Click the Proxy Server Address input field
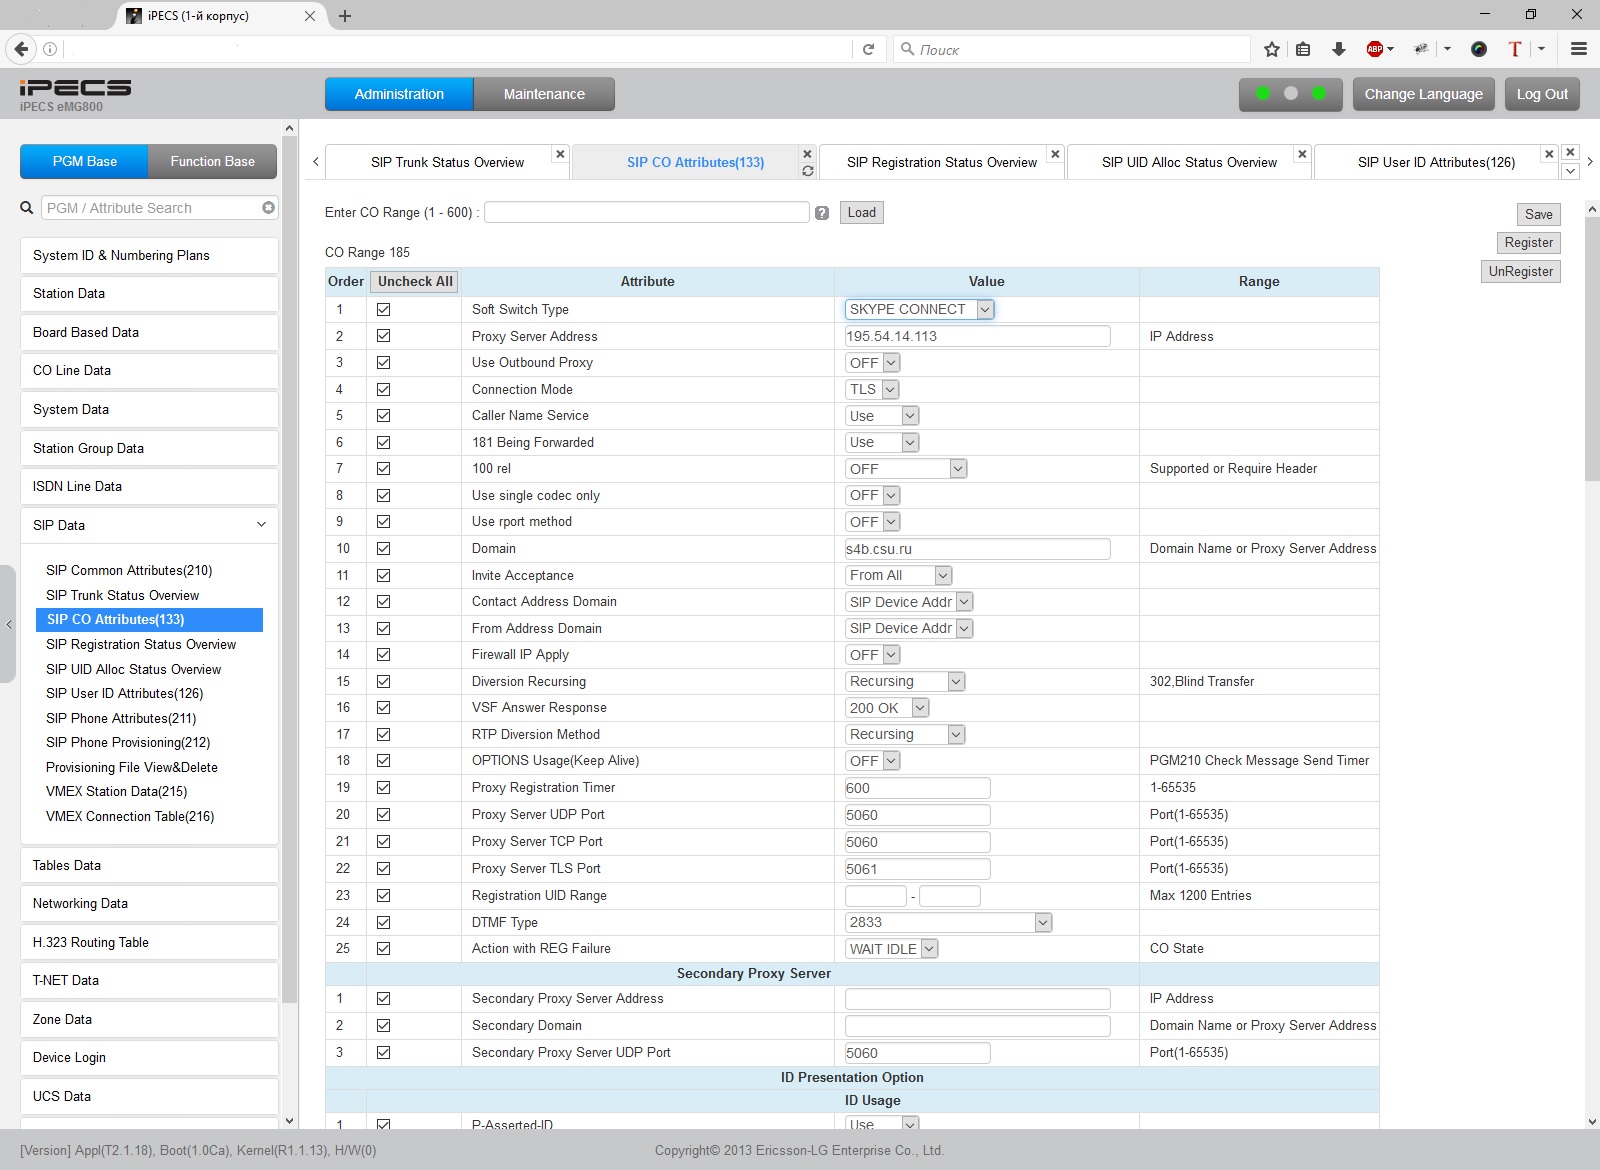 pyautogui.click(x=977, y=336)
